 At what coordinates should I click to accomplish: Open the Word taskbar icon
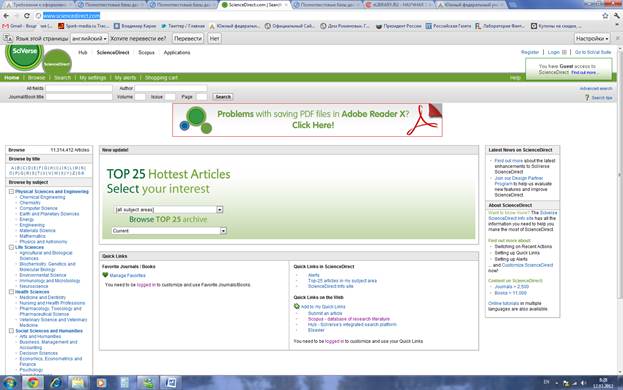tap(170, 383)
